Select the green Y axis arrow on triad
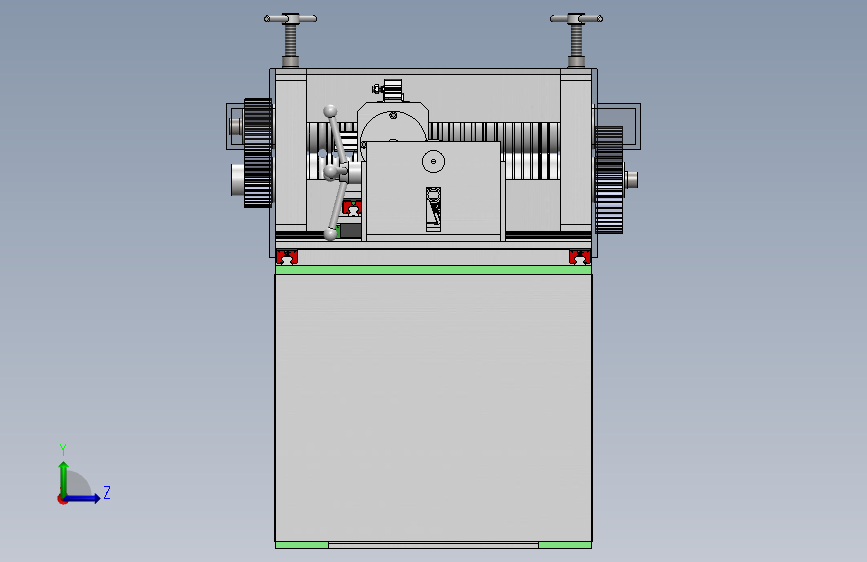Image resolution: width=867 pixels, height=562 pixels. coord(63,478)
